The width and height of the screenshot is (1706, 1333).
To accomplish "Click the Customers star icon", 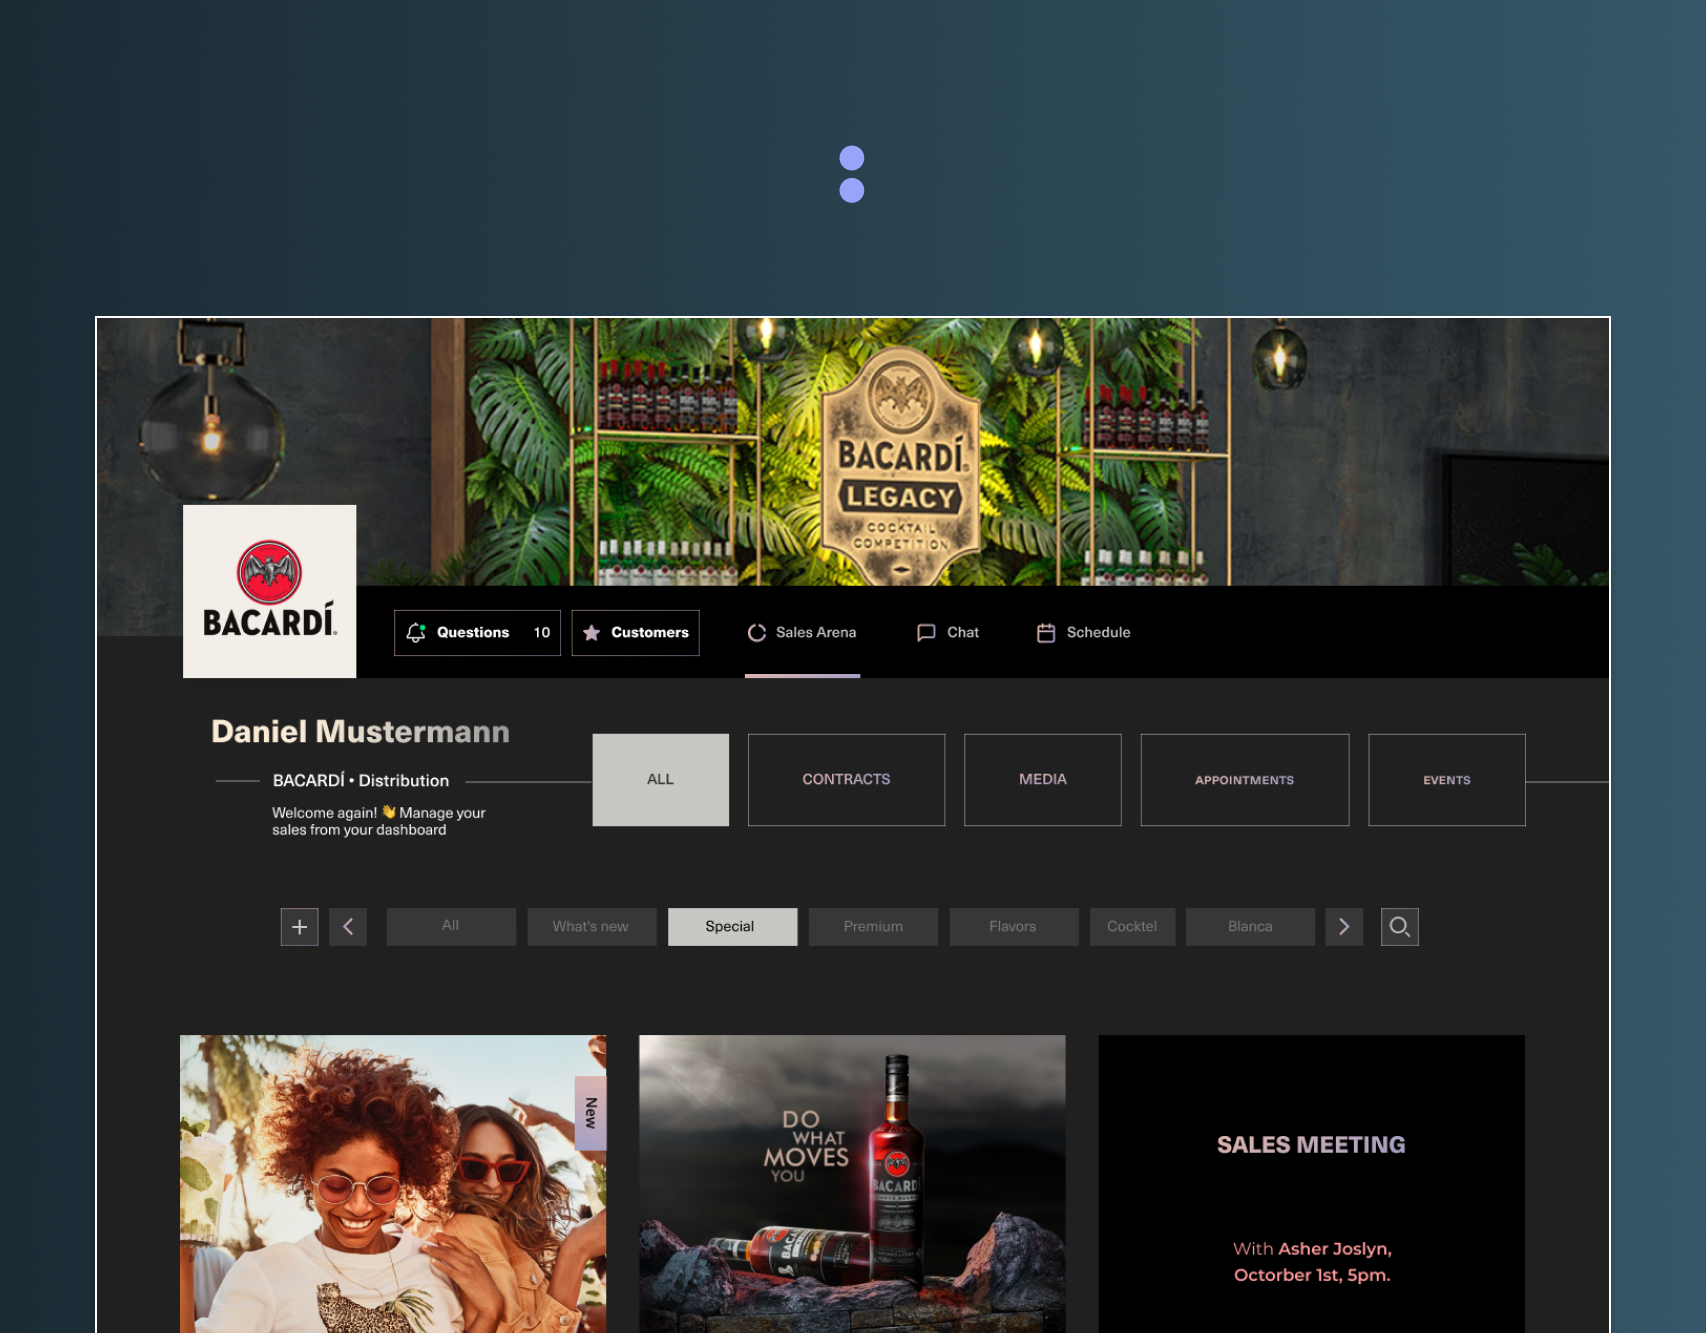I will click(x=591, y=633).
